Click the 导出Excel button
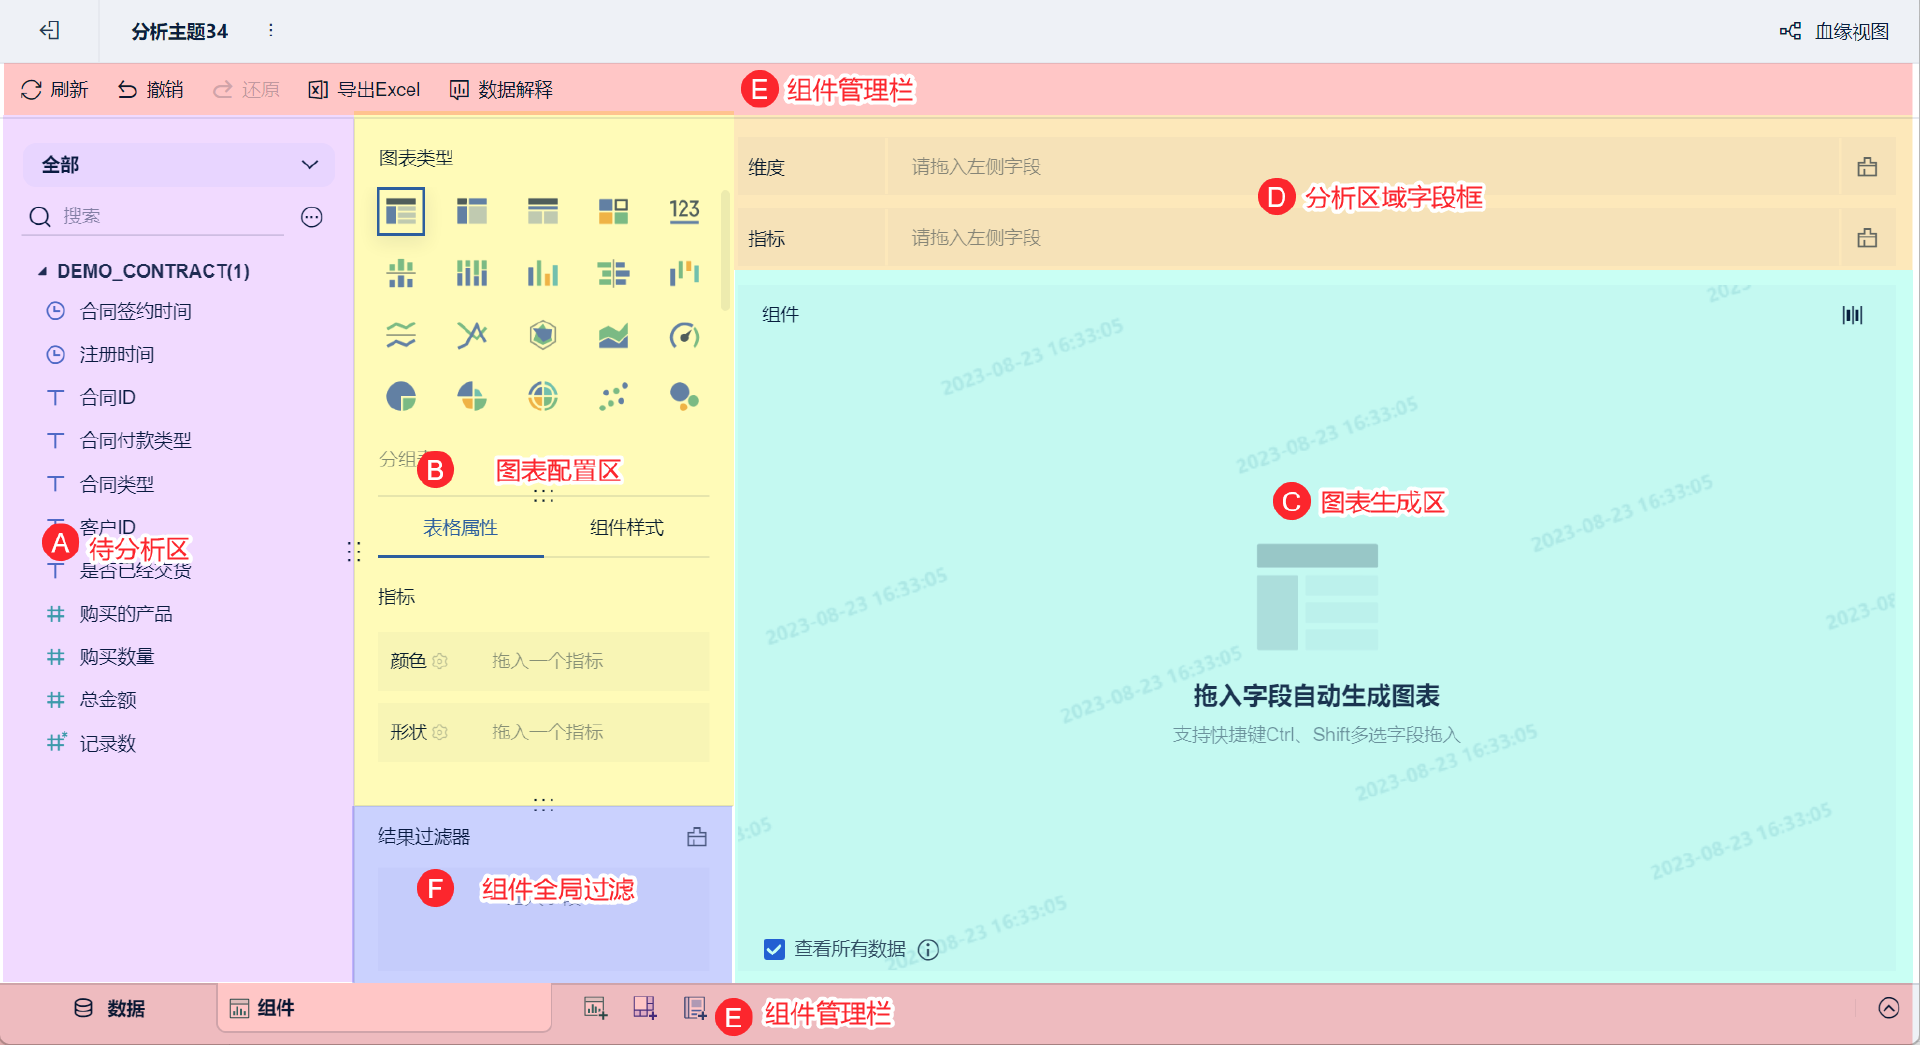1920x1047 pixels. tap(364, 90)
